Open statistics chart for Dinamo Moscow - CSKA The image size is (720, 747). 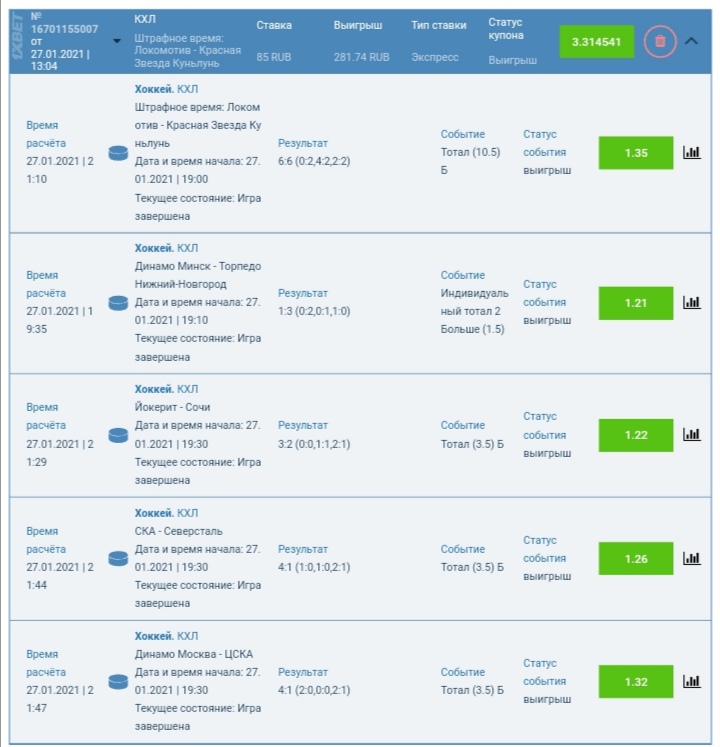pos(692,682)
